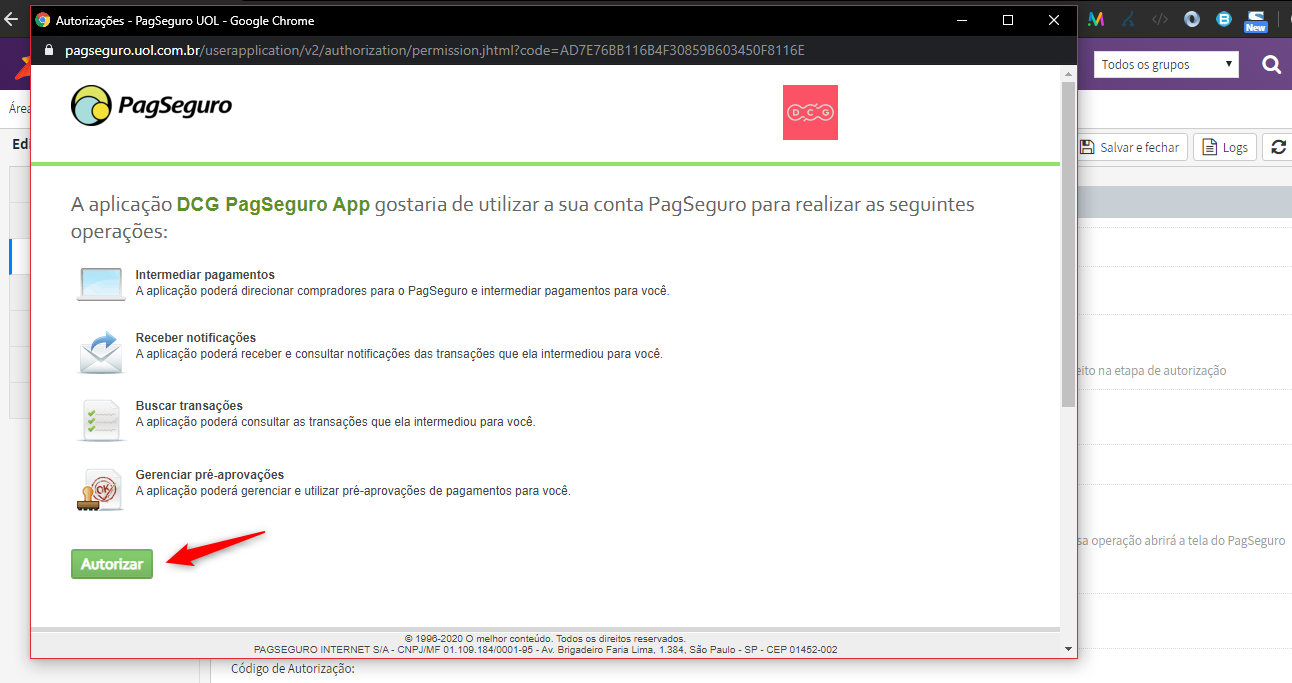Click the Receber notificações envelope icon
Viewport: 1292px width, 683px height.
click(101, 353)
